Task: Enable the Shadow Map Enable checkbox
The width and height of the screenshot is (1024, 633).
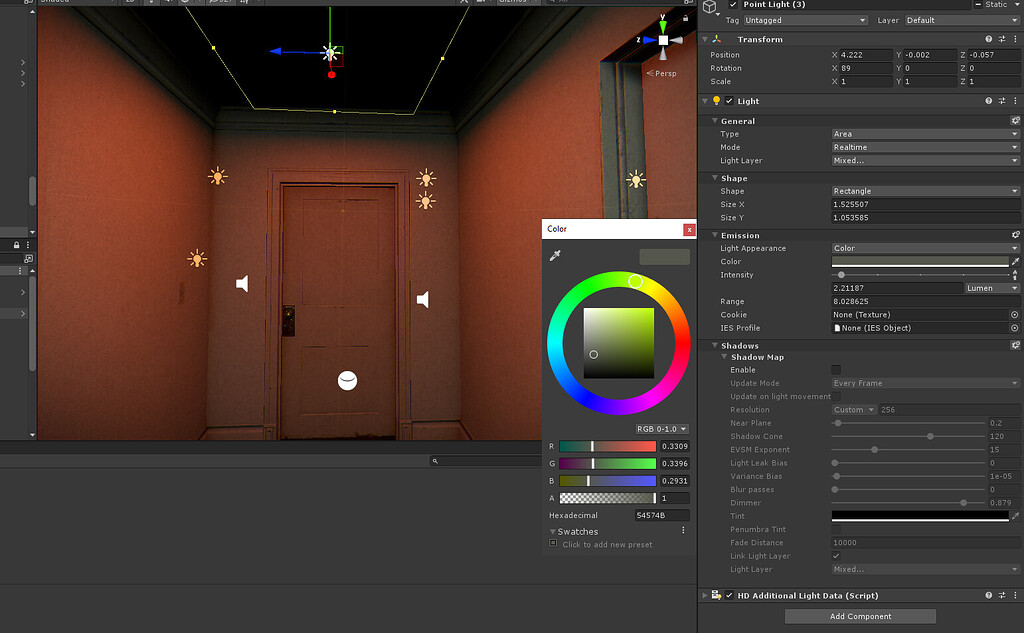Action: pyautogui.click(x=836, y=369)
